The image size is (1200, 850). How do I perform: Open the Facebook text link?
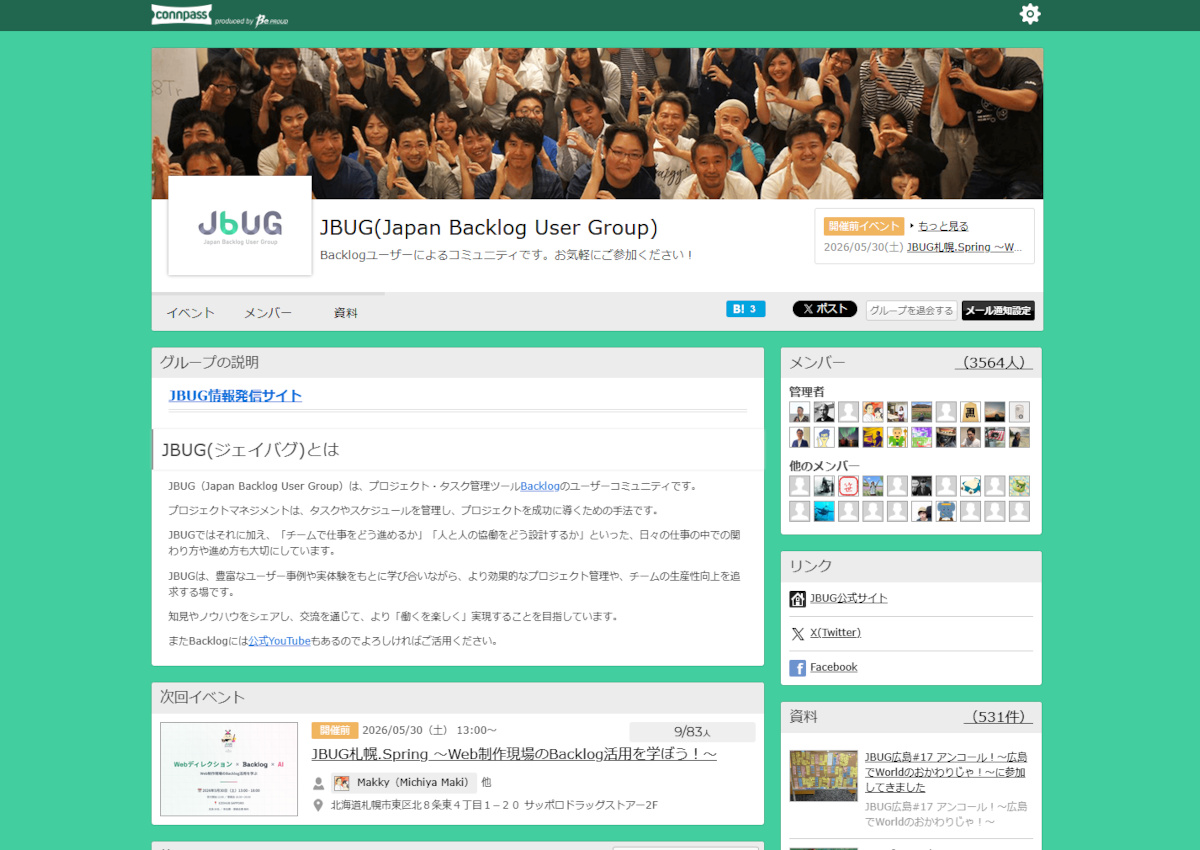834,667
